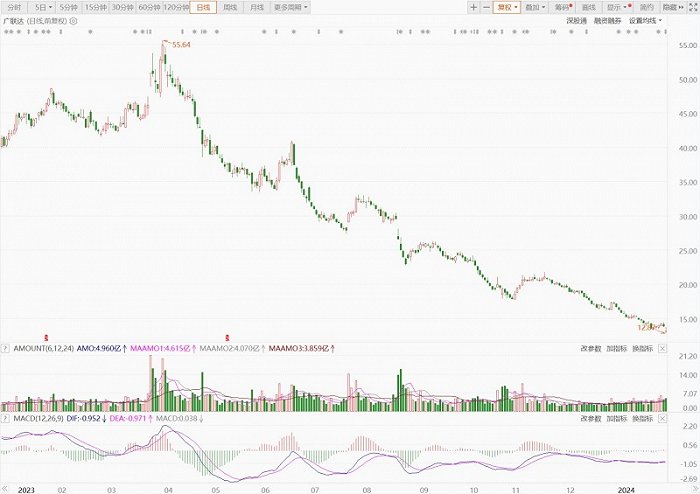Select the 5分钟 chart period
The height and width of the screenshot is (494, 700).
(x=68, y=7)
